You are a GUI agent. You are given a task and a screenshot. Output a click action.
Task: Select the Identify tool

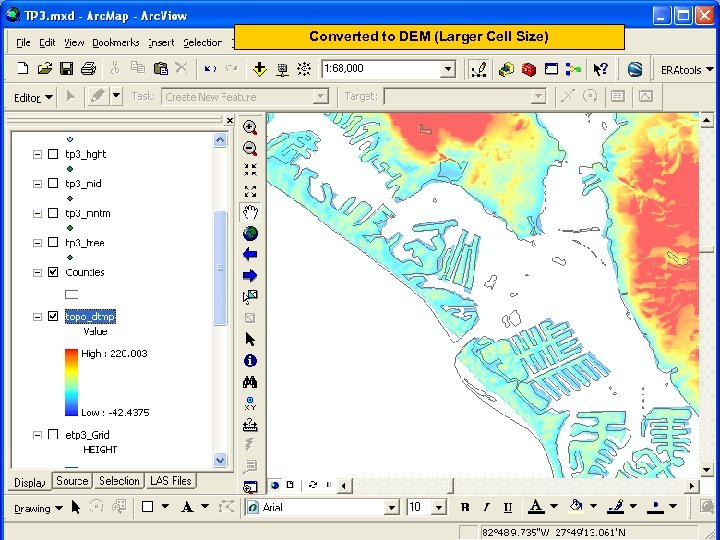[250, 360]
